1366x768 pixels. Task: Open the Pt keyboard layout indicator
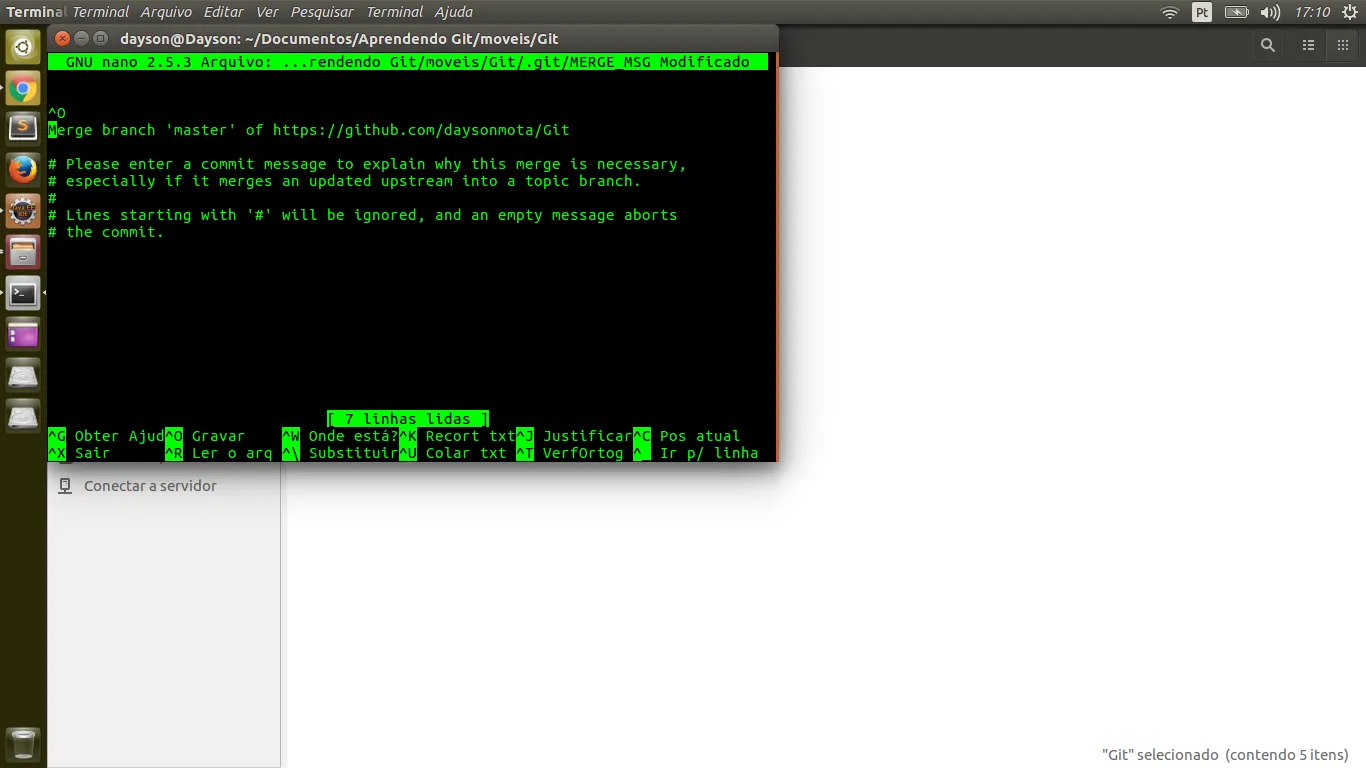pyautogui.click(x=1202, y=12)
